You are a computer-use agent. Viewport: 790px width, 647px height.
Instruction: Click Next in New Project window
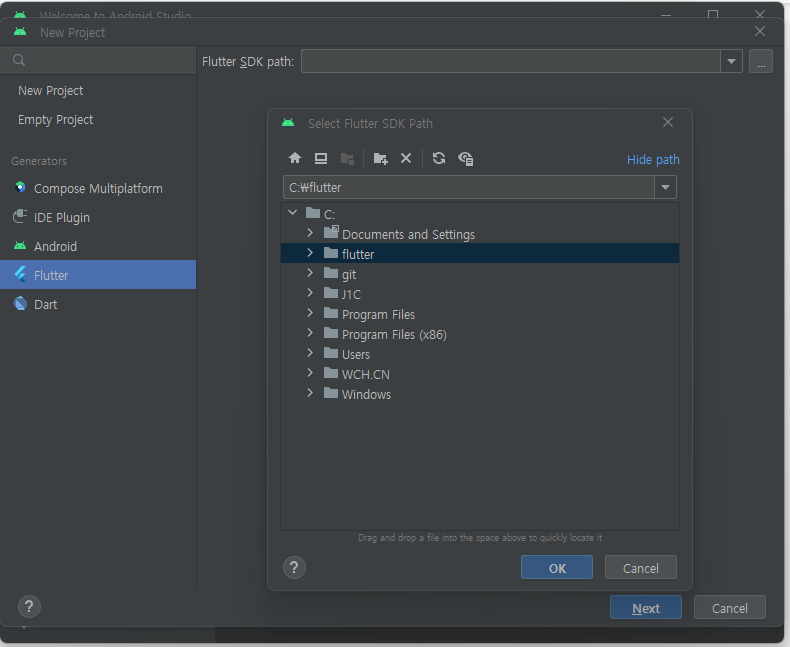(645, 608)
